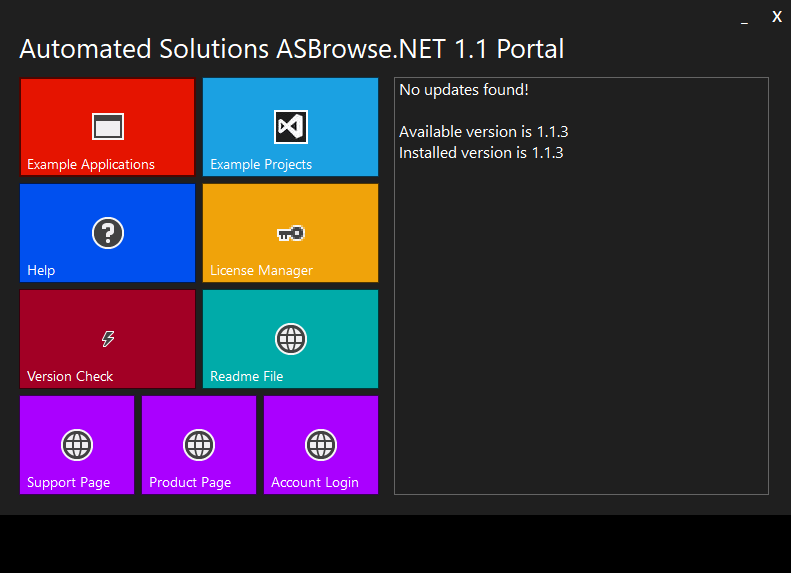
Task: Go to the Product Page label
Action: (190, 483)
